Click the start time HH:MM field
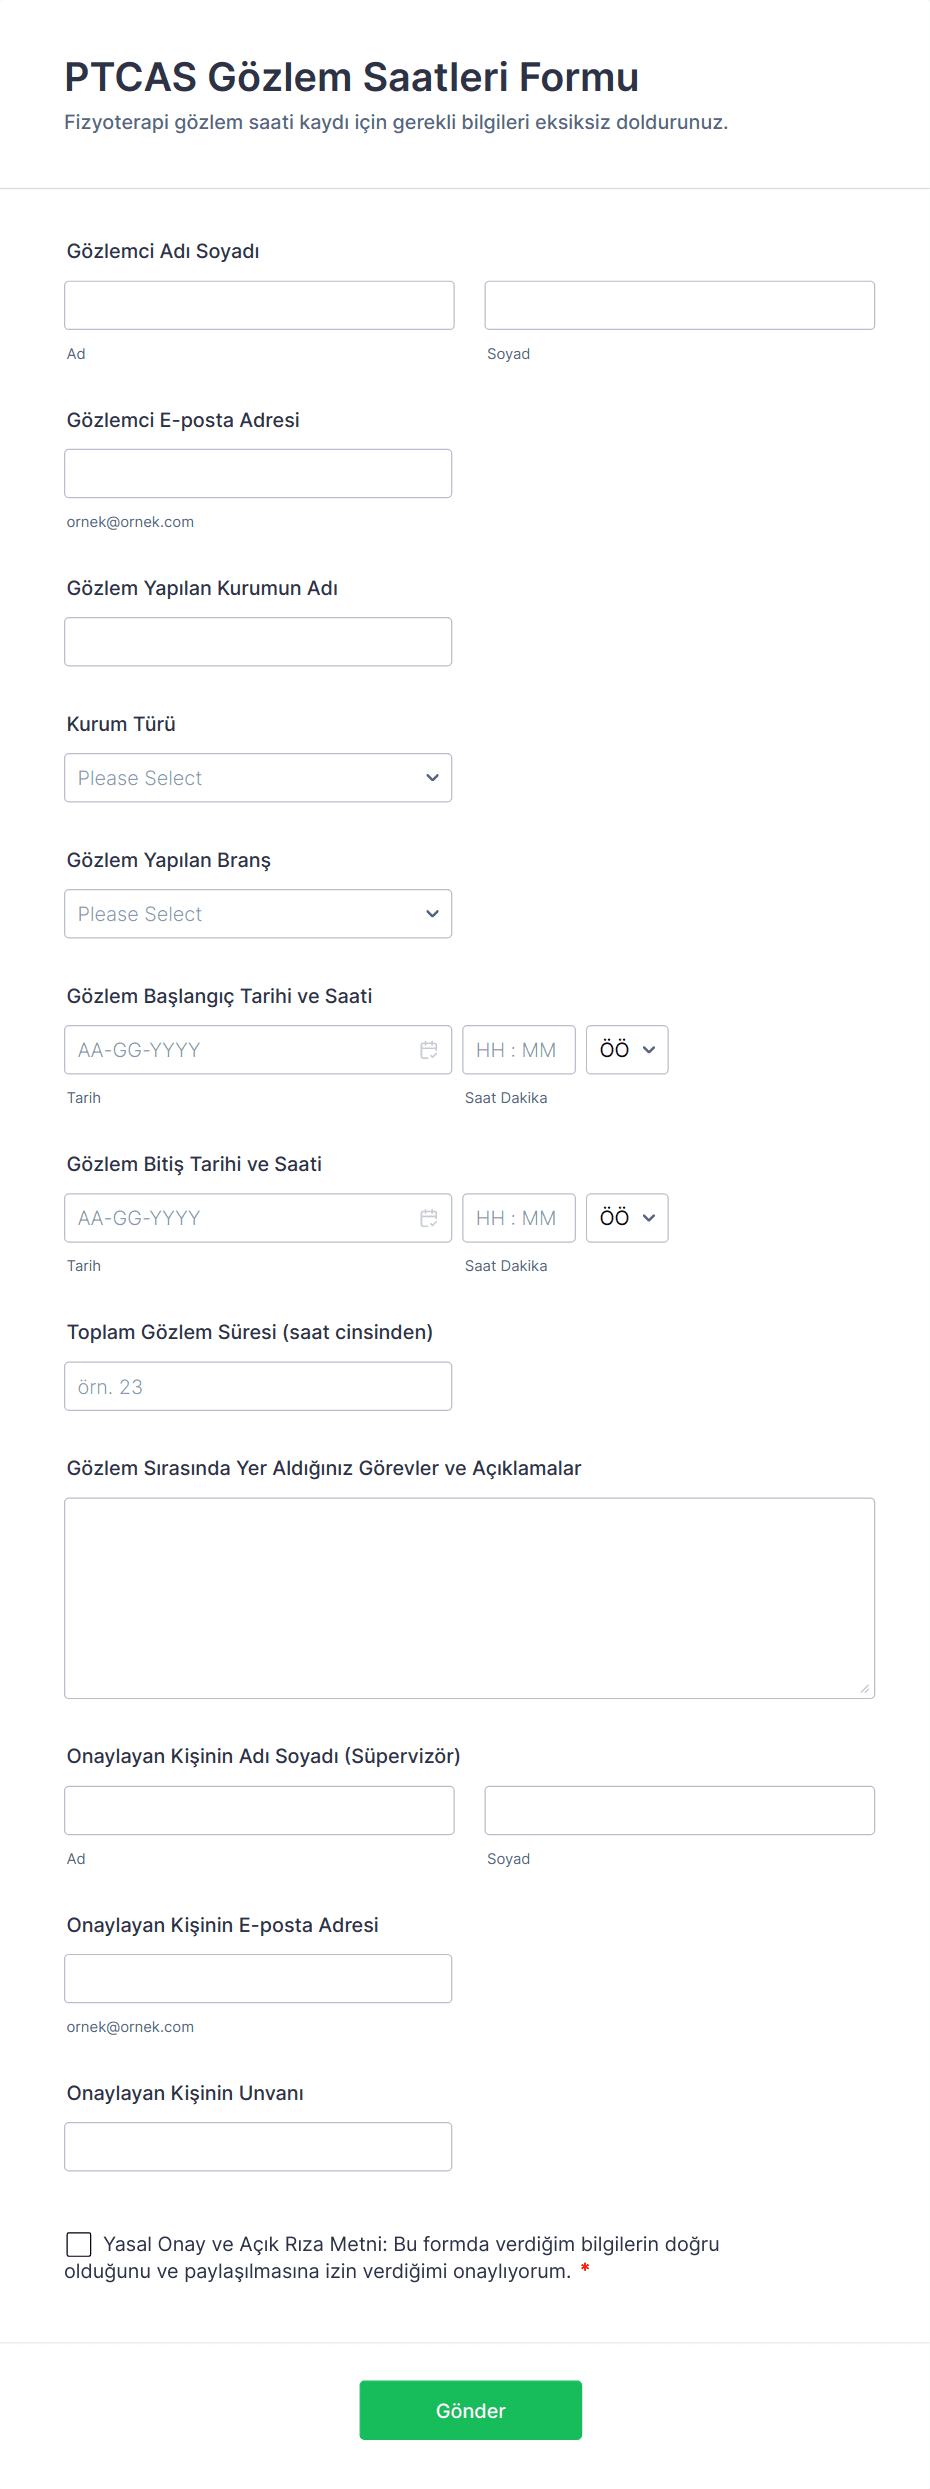Screen dimensions: 930x2489 coord(518,1050)
